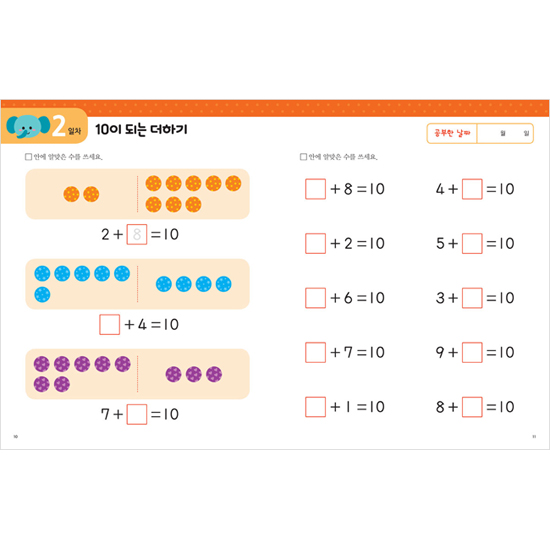Click the empty box after 8 +
The width and height of the screenshot is (550, 550).
pyautogui.click(x=472, y=407)
